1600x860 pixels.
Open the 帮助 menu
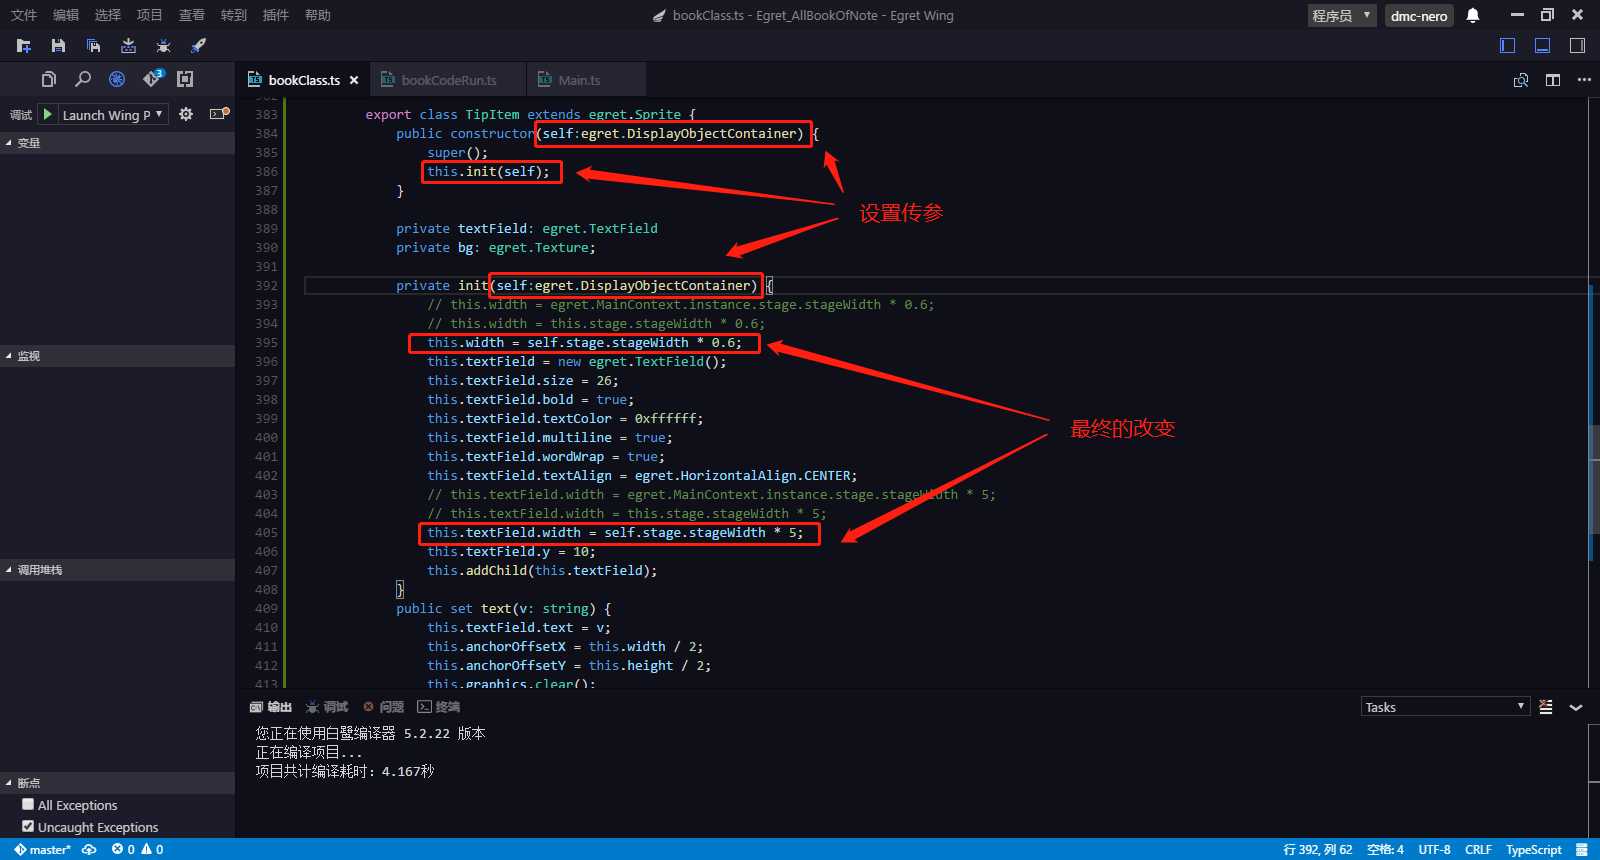pyautogui.click(x=318, y=15)
